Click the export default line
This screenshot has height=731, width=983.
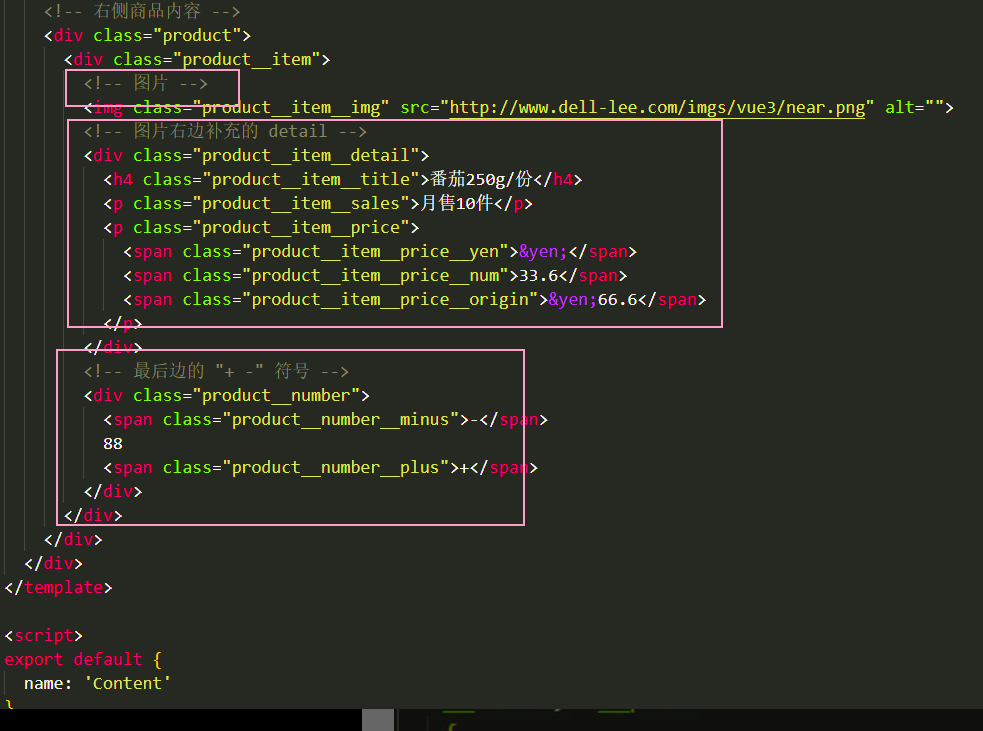pyautogui.click(x=83, y=660)
